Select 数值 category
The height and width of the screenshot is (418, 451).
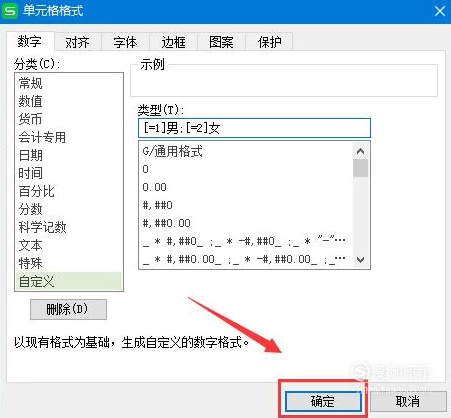(69, 101)
